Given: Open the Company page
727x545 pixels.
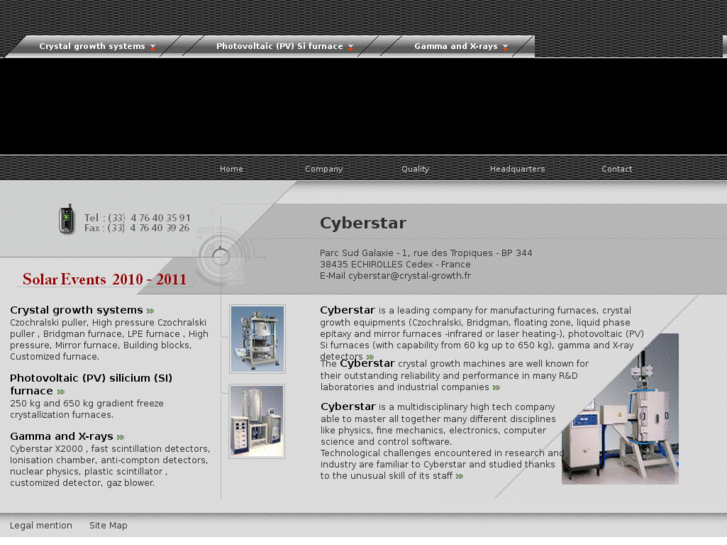Looking at the screenshot, I should 324,169.
